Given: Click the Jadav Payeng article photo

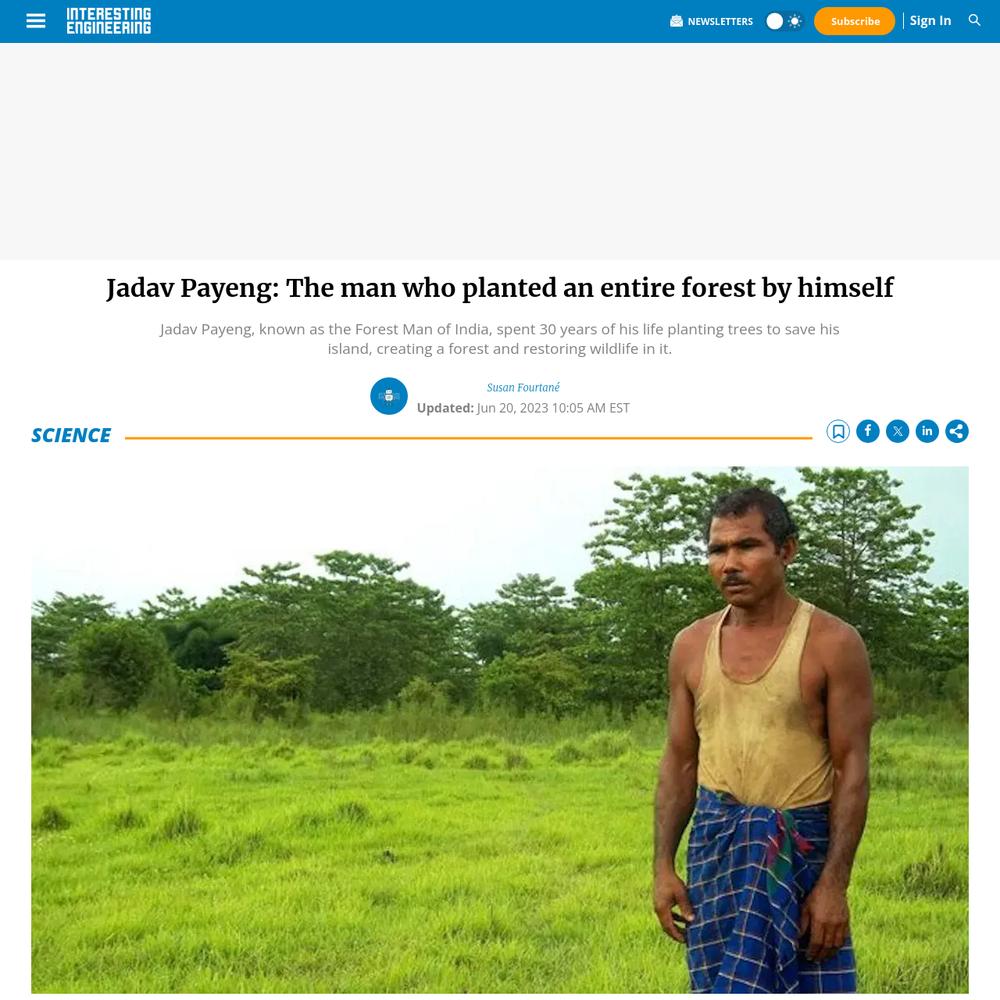Looking at the screenshot, I should (x=500, y=730).
